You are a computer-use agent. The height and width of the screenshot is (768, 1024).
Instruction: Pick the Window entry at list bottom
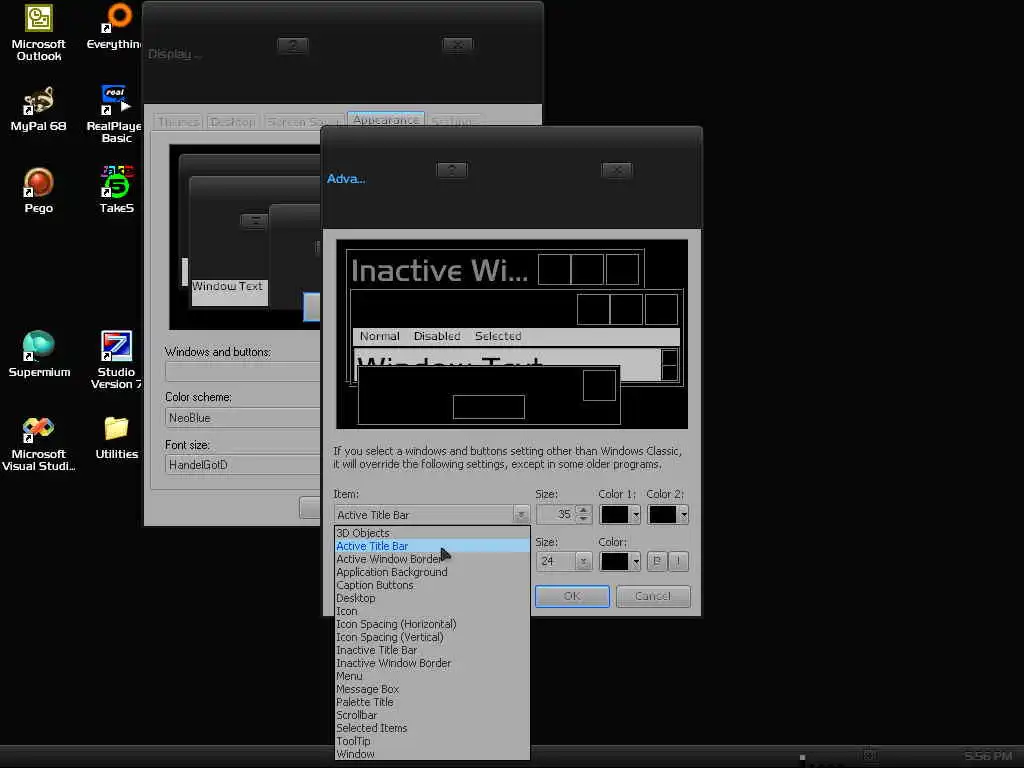point(432,754)
